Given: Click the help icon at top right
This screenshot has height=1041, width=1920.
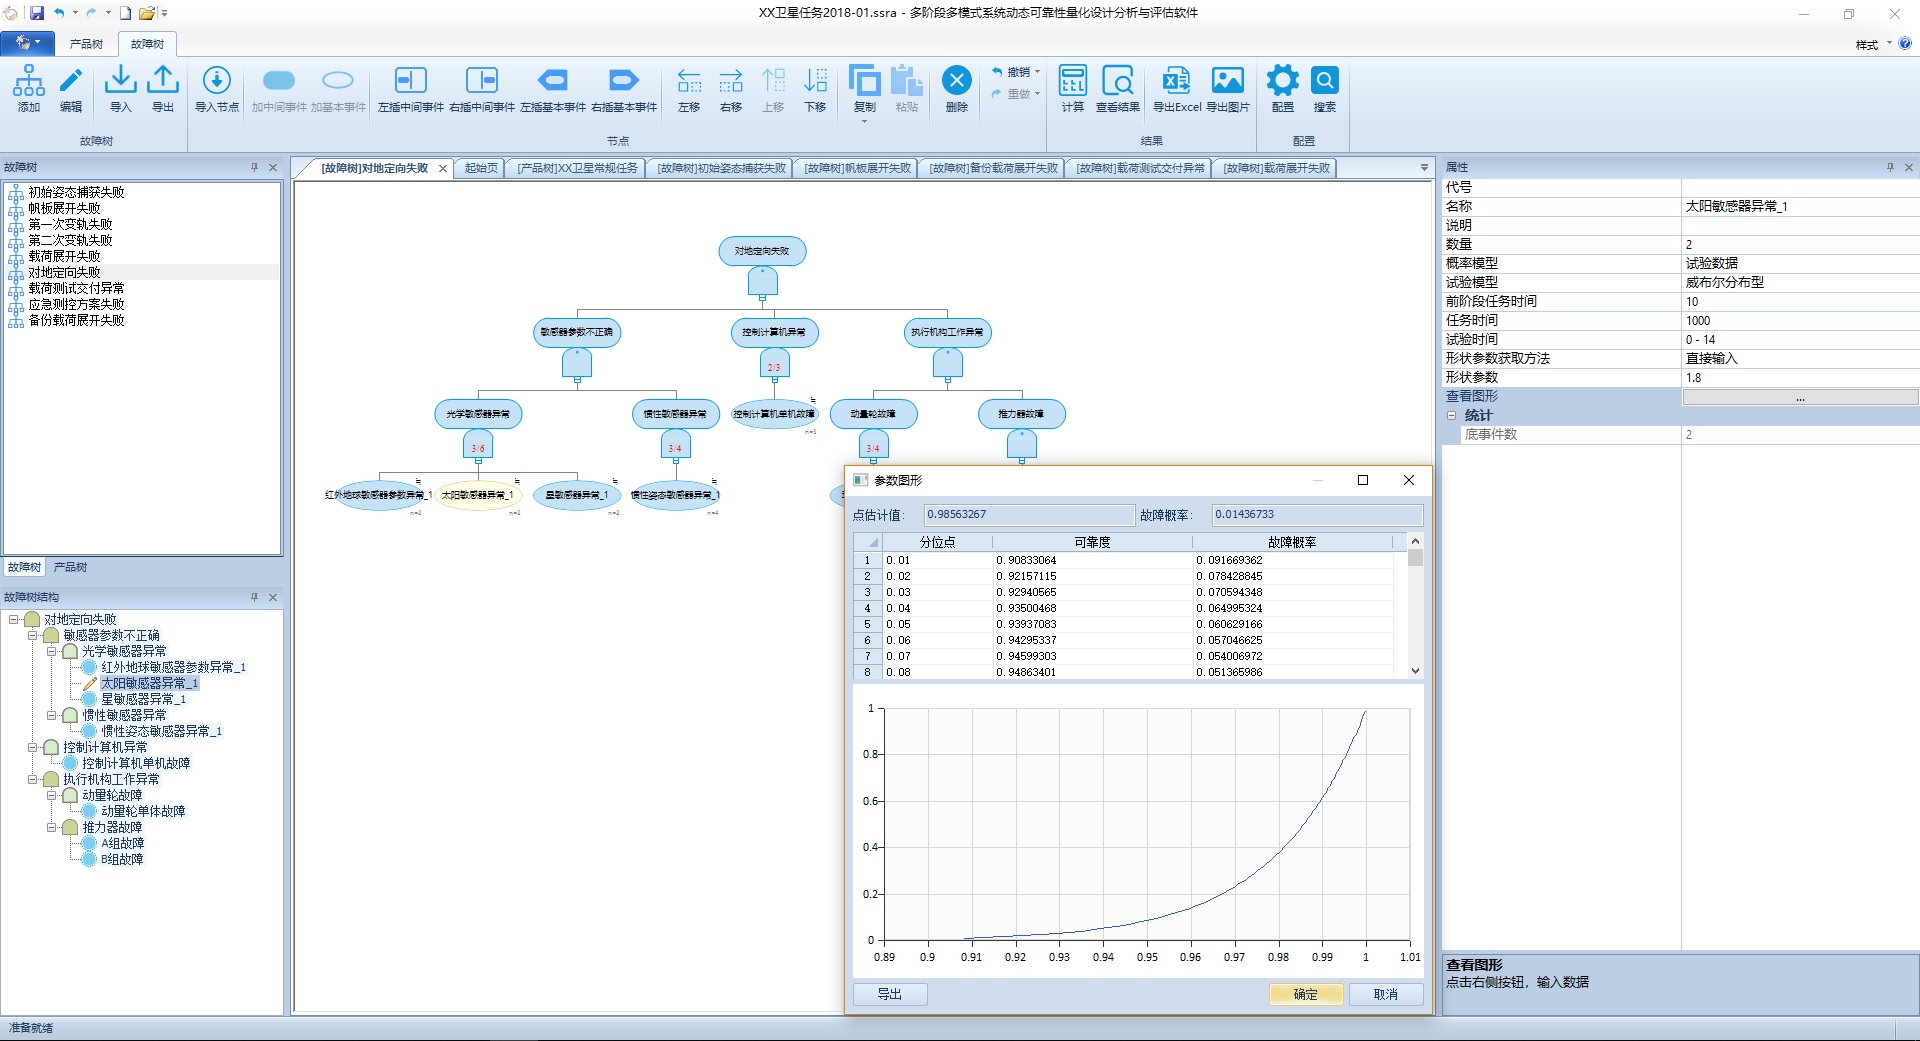Looking at the screenshot, I should click(x=1905, y=44).
